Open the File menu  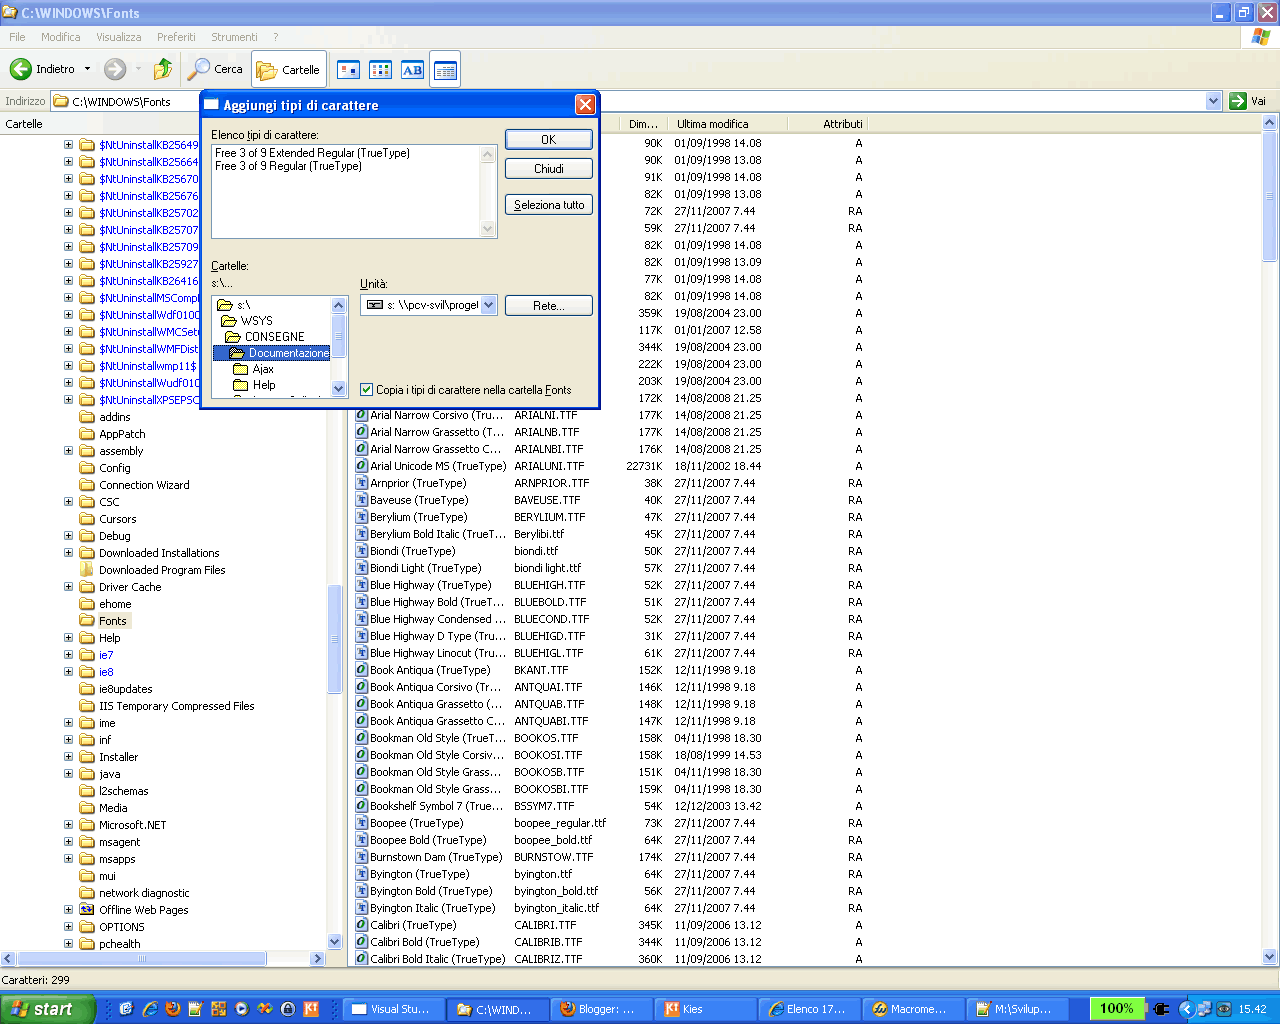17,37
